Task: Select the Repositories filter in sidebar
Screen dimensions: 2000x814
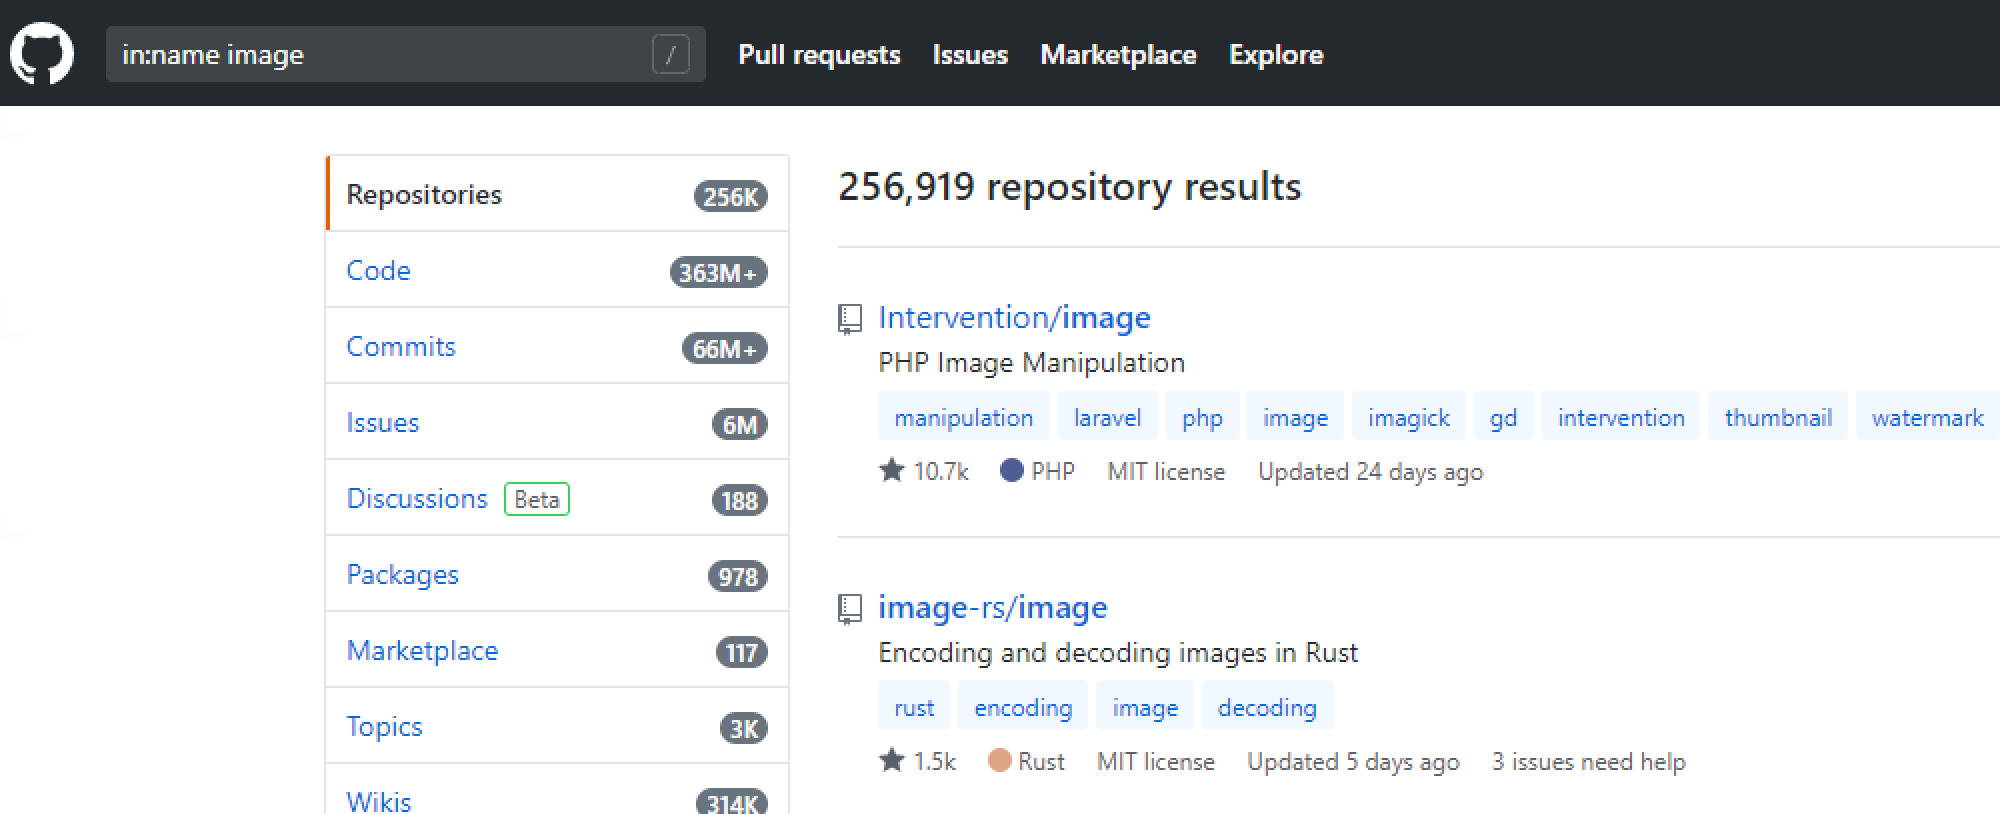Action: pyautogui.click(x=557, y=194)
